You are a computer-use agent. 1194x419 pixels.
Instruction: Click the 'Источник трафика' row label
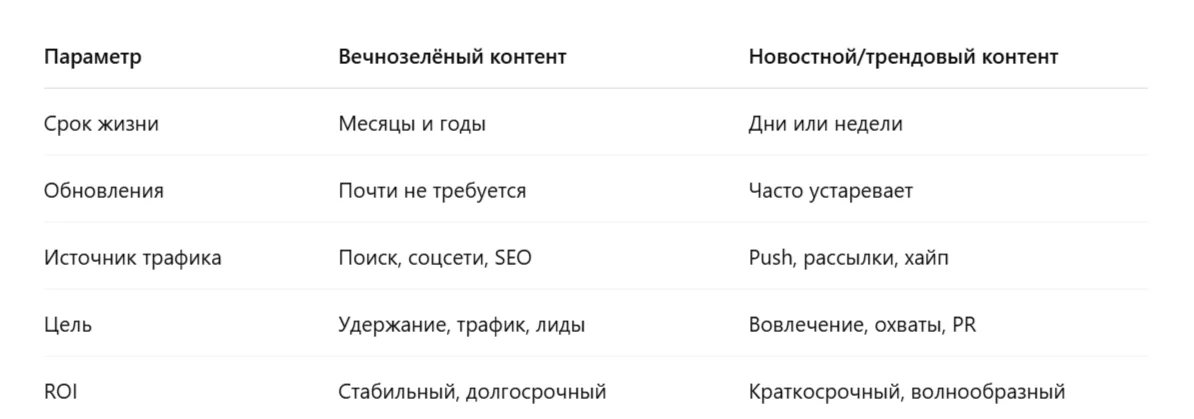[x=132, y=257]
